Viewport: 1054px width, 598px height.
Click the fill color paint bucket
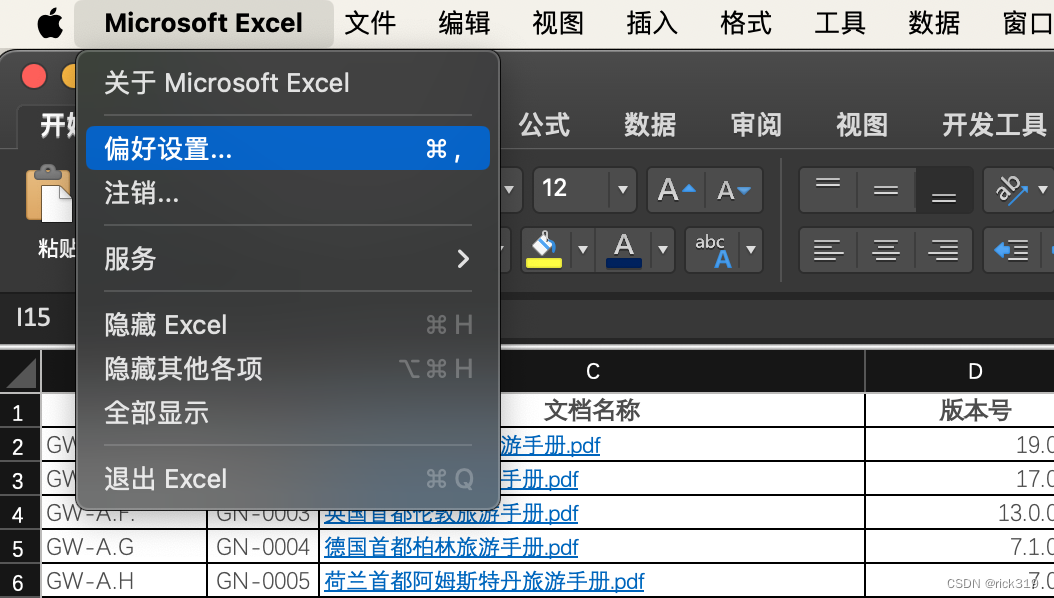tap(546, 249)
